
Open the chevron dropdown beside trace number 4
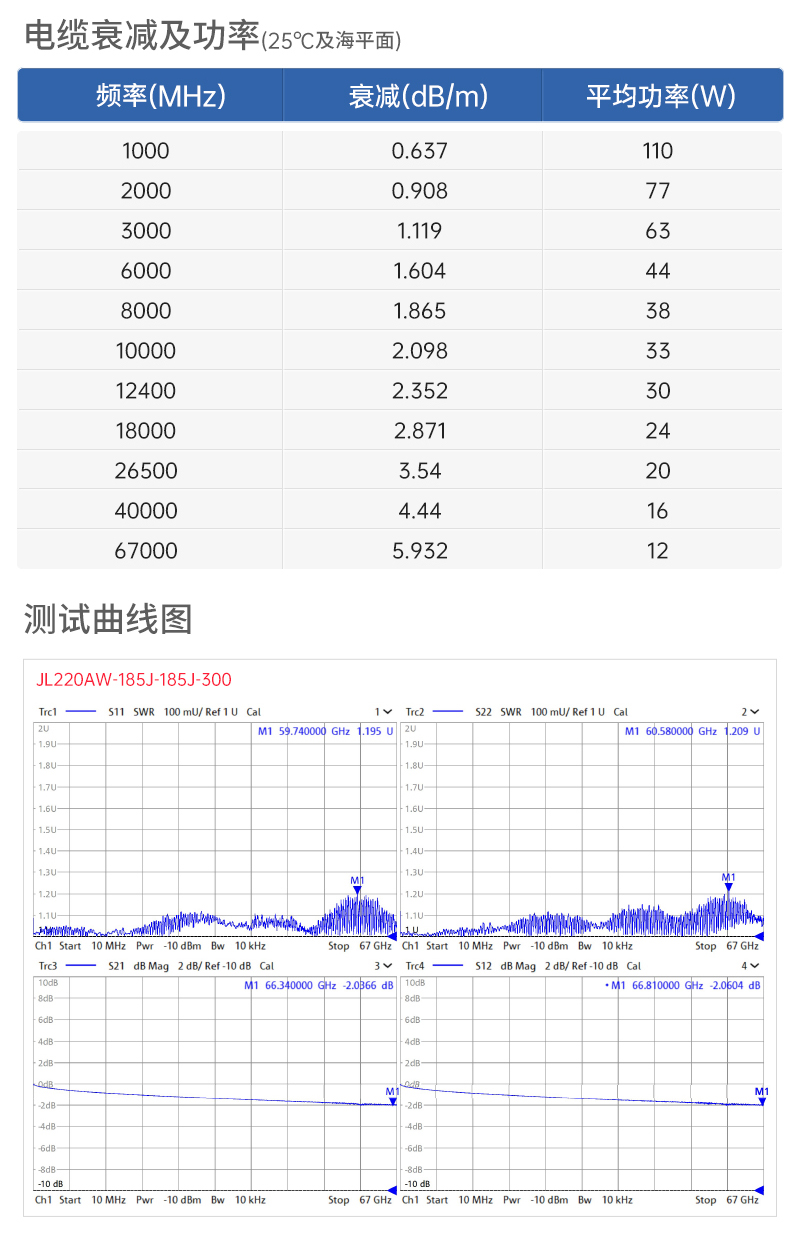[755, 966]
